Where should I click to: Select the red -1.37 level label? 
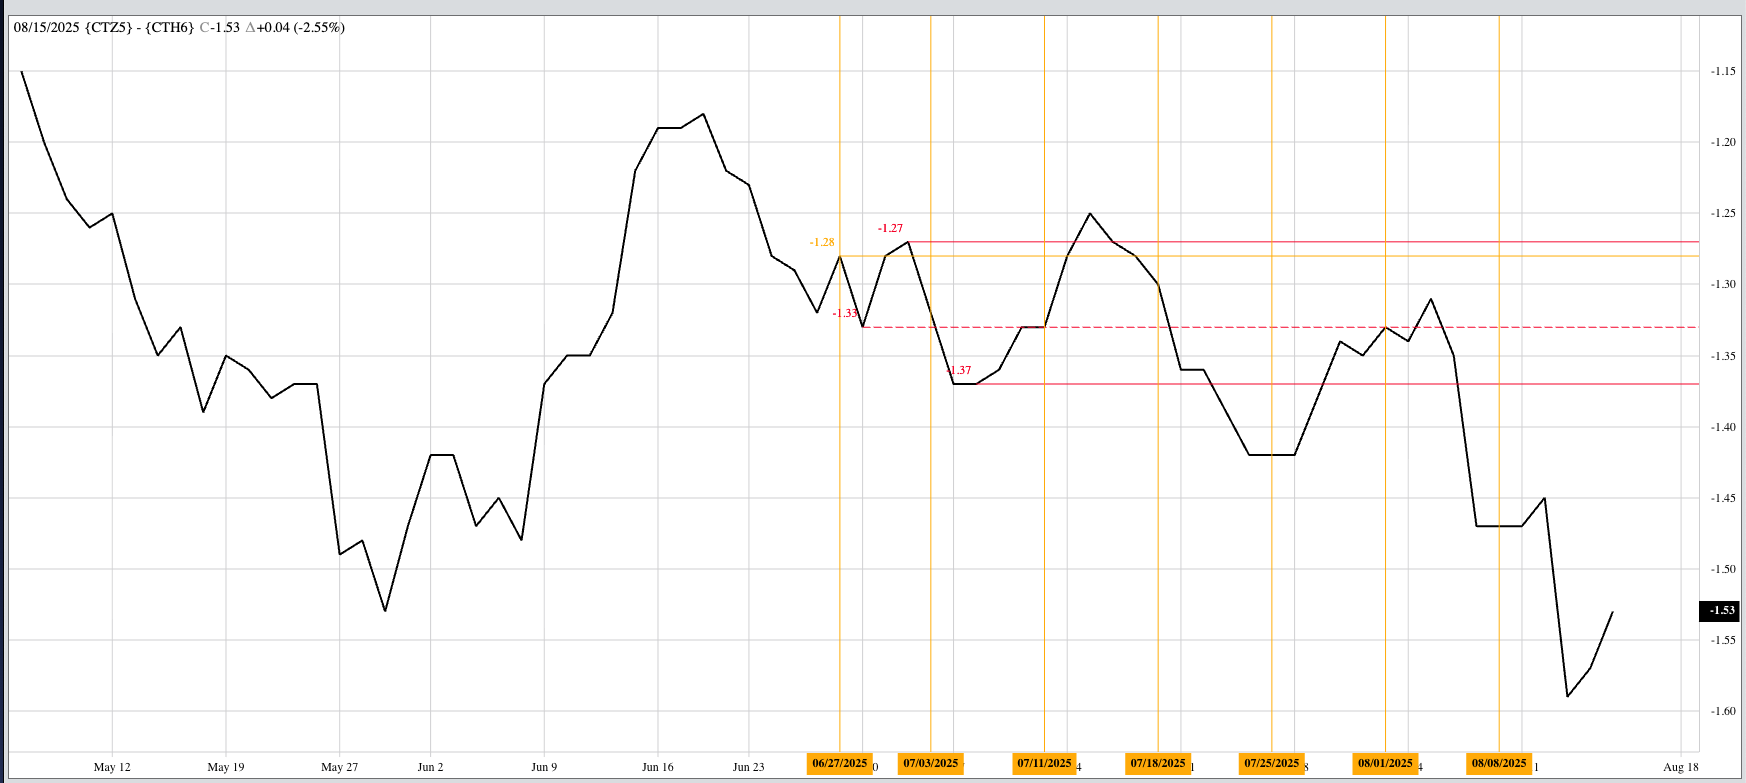[x=959, y=370]
